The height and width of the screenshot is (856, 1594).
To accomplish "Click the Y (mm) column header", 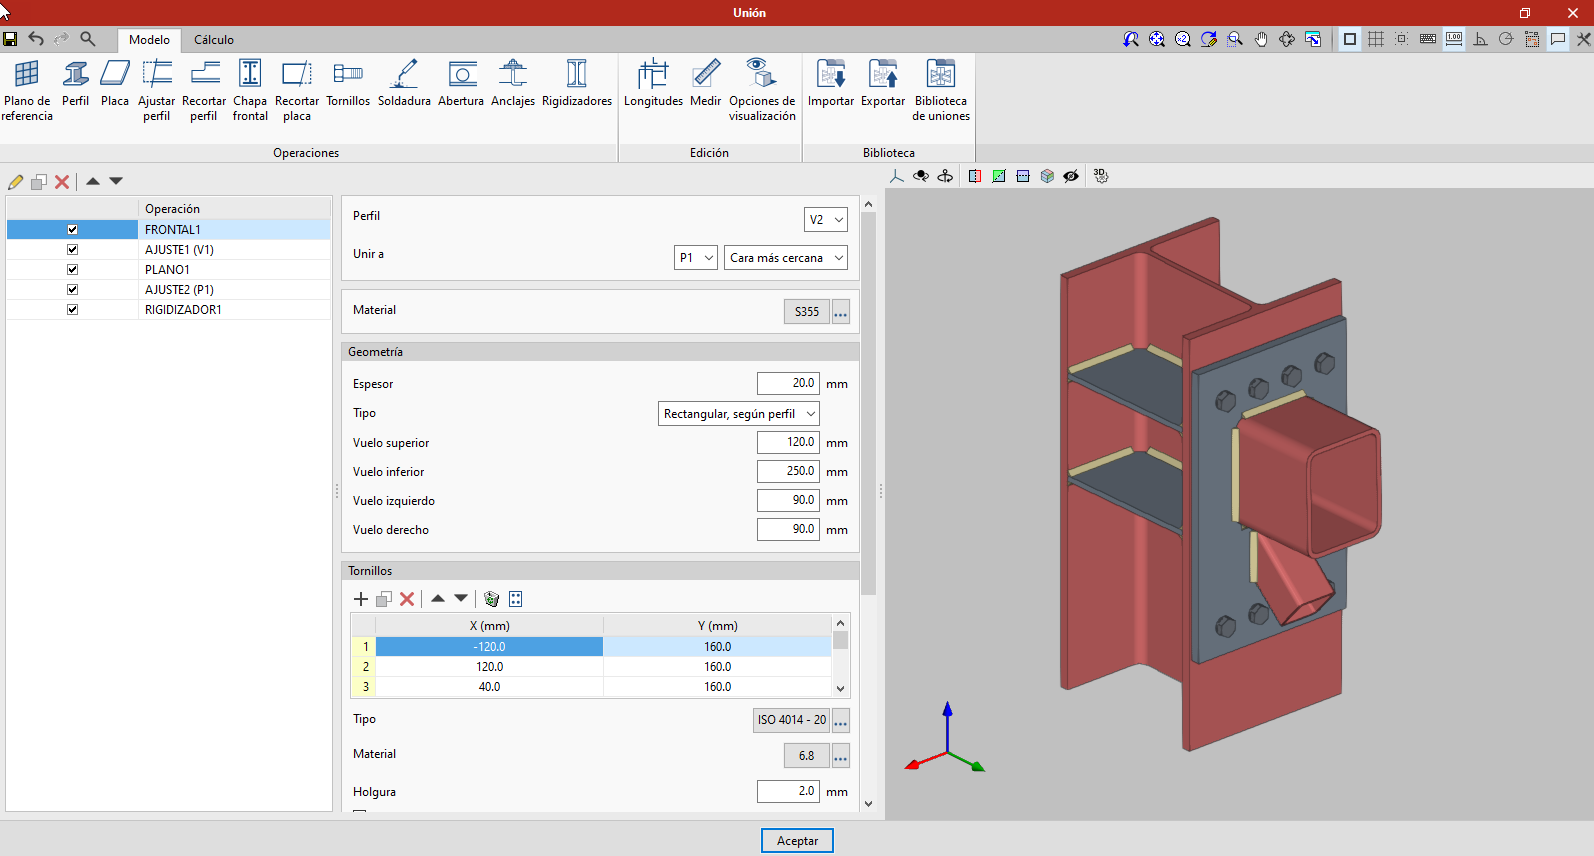I will pos(717,626).
